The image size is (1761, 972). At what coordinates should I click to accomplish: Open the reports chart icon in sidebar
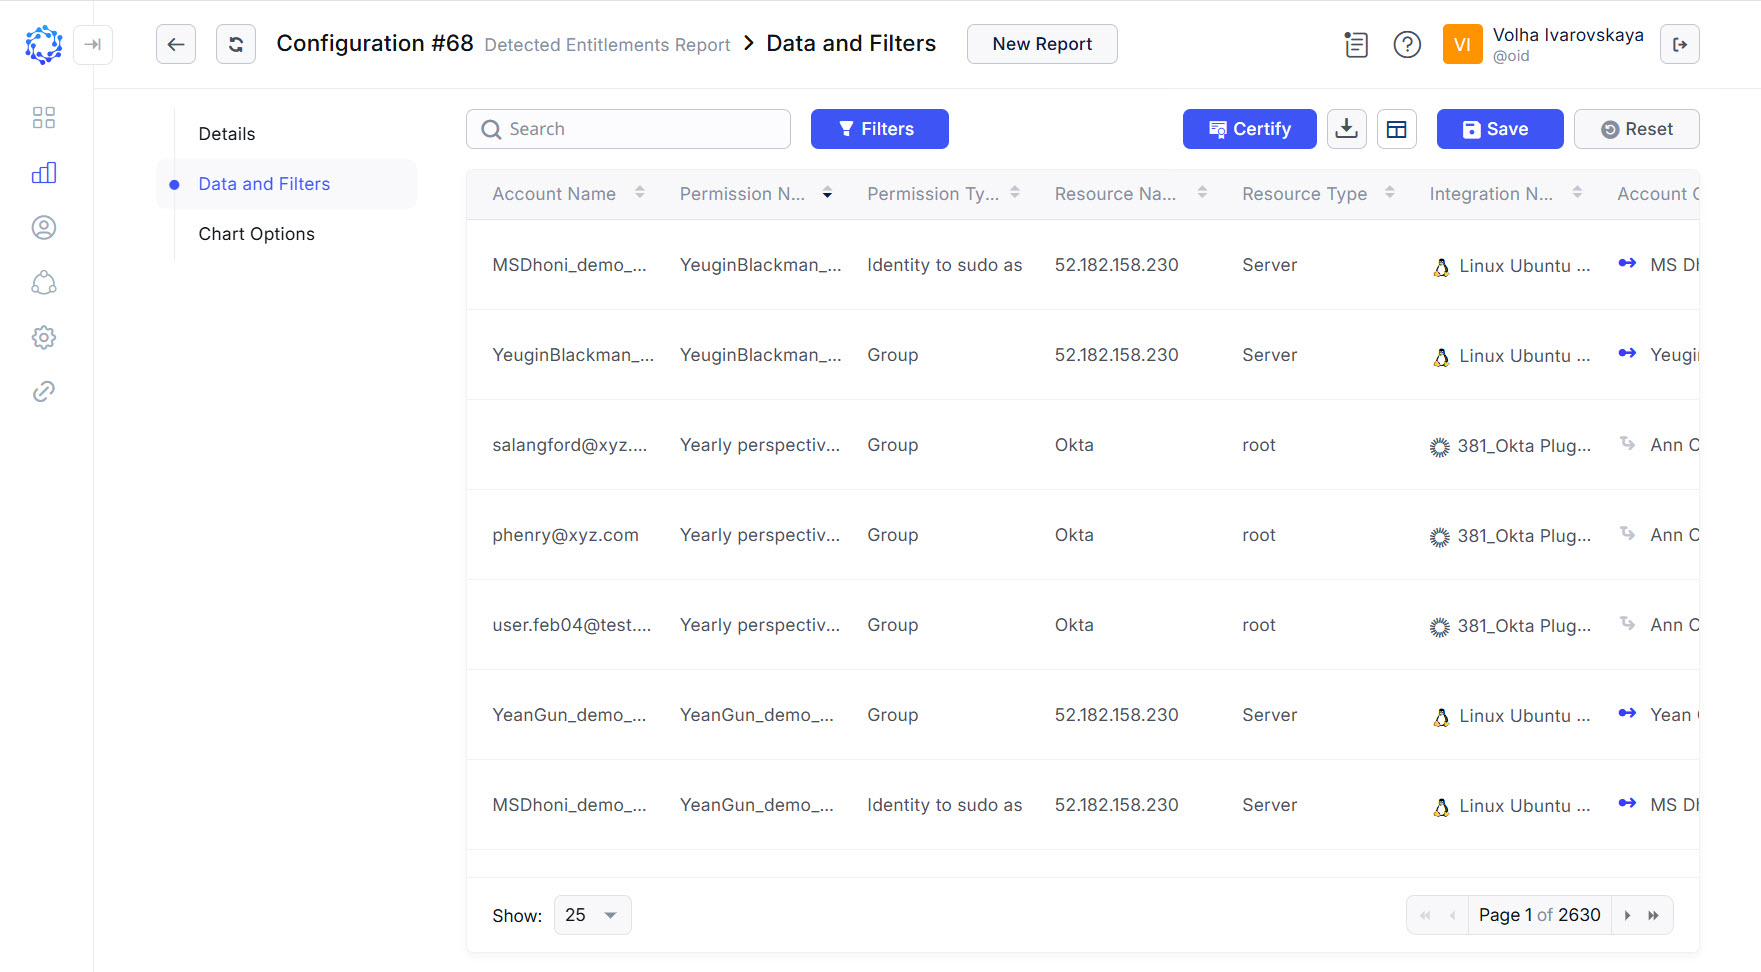coord(44,172)
